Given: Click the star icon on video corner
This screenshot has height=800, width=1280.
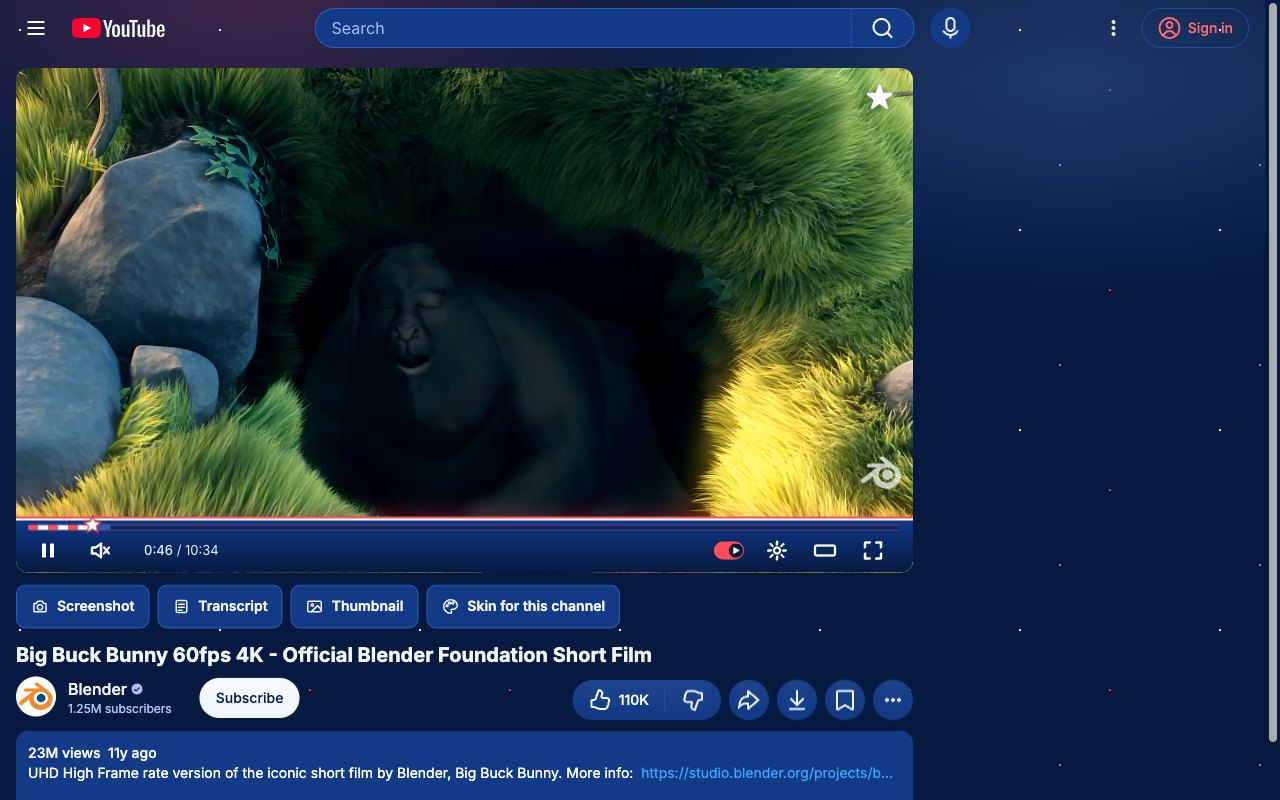Looking at the screenshot, I should (879, 97).
